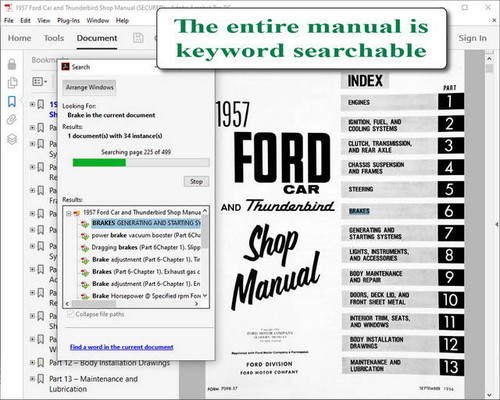The height and width of the screenshot is (400, 500).
Task: Open the File menu
Action: point(9,21)
